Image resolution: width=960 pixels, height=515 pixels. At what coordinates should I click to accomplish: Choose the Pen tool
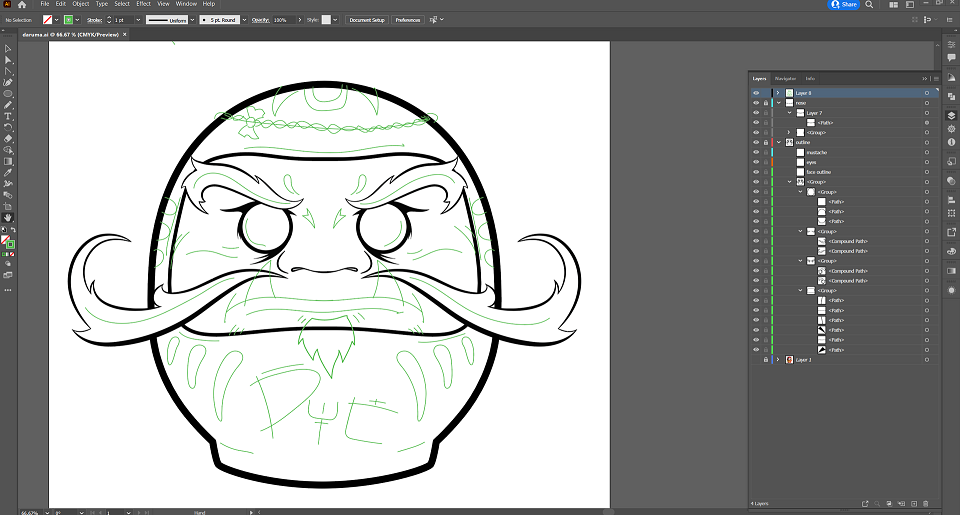pos(8,83)
